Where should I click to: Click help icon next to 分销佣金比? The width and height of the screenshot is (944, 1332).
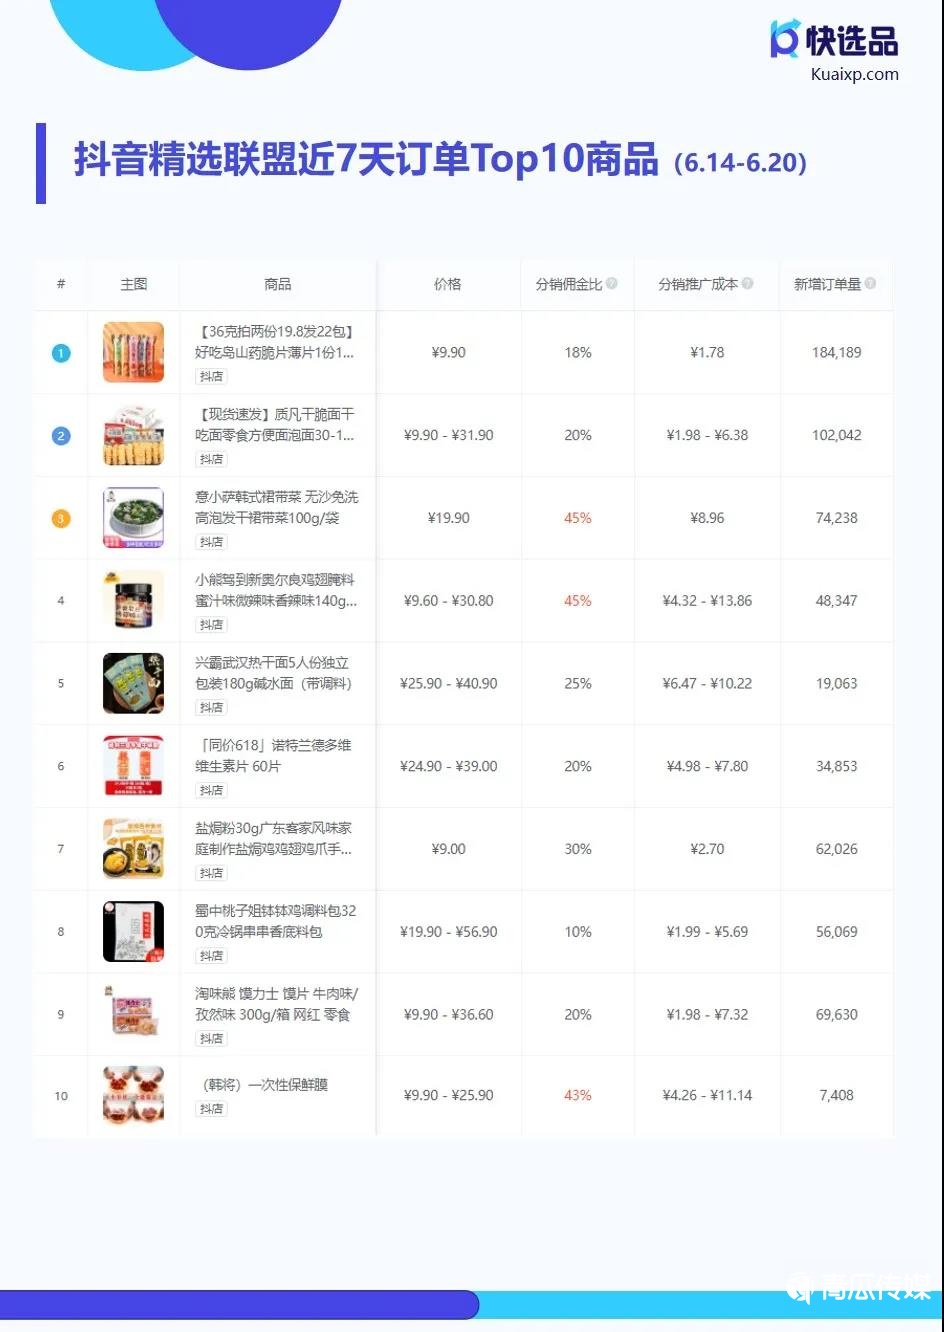612,284
